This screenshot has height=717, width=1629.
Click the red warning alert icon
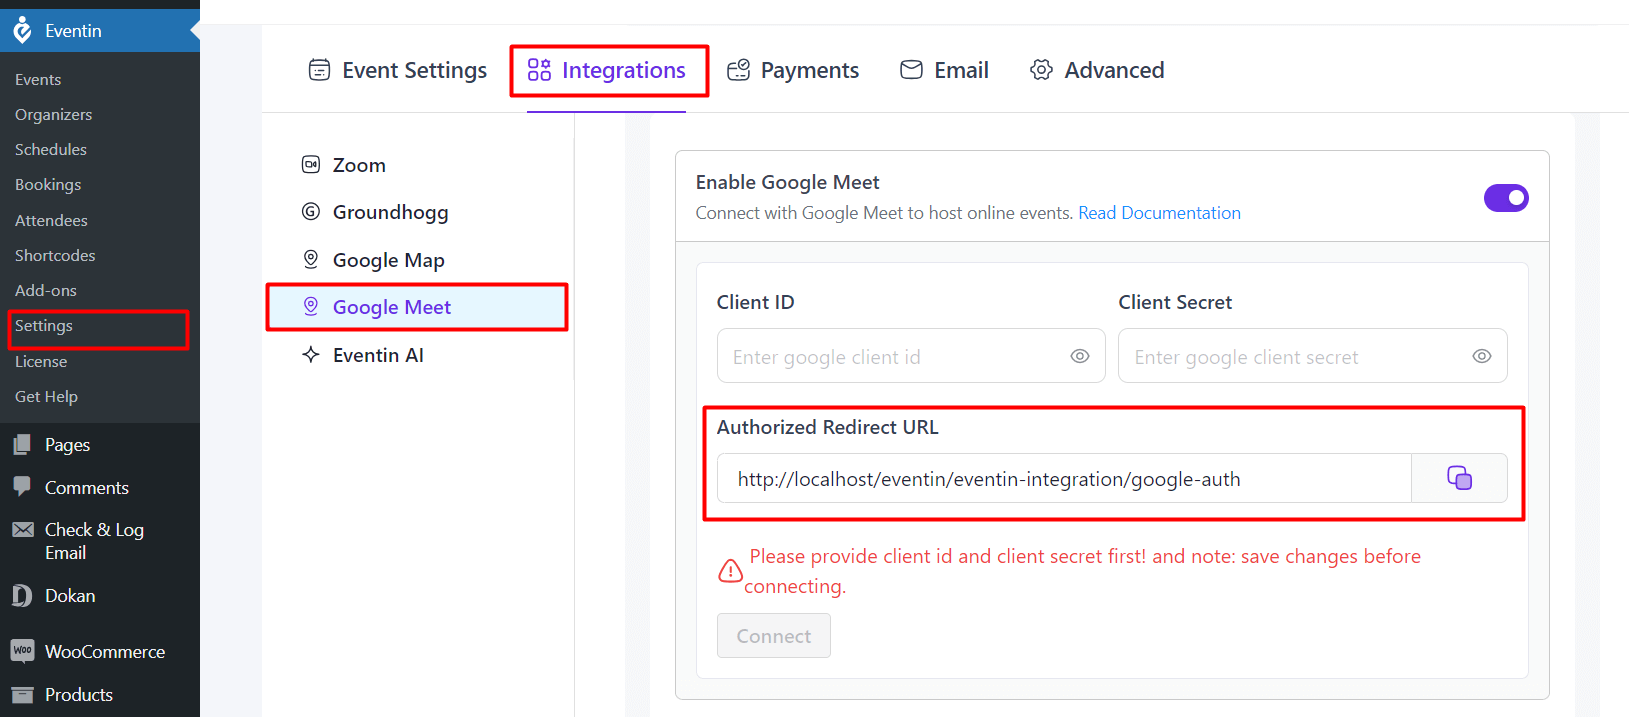click(x=731, y=571)
